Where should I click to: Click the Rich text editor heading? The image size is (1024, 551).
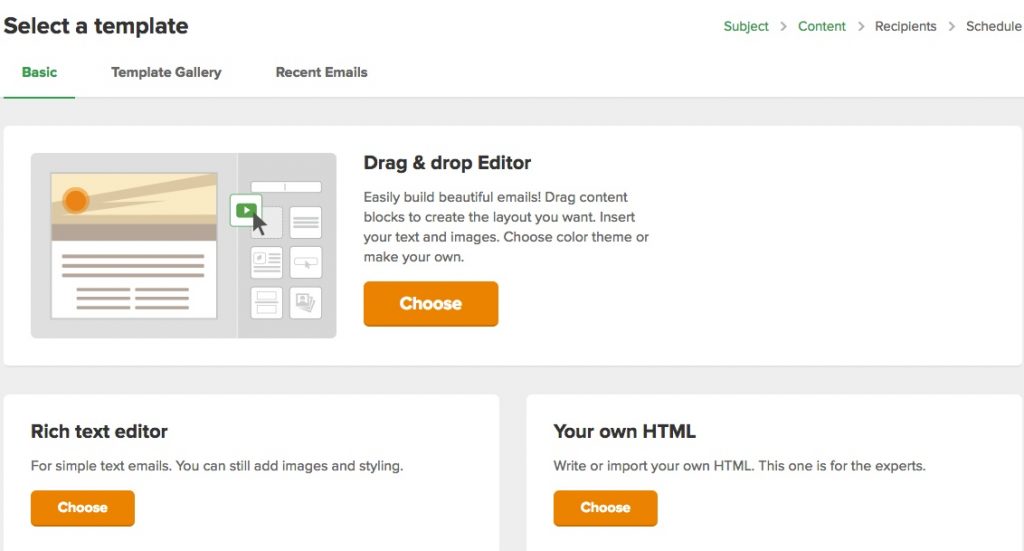click(99, 432)
